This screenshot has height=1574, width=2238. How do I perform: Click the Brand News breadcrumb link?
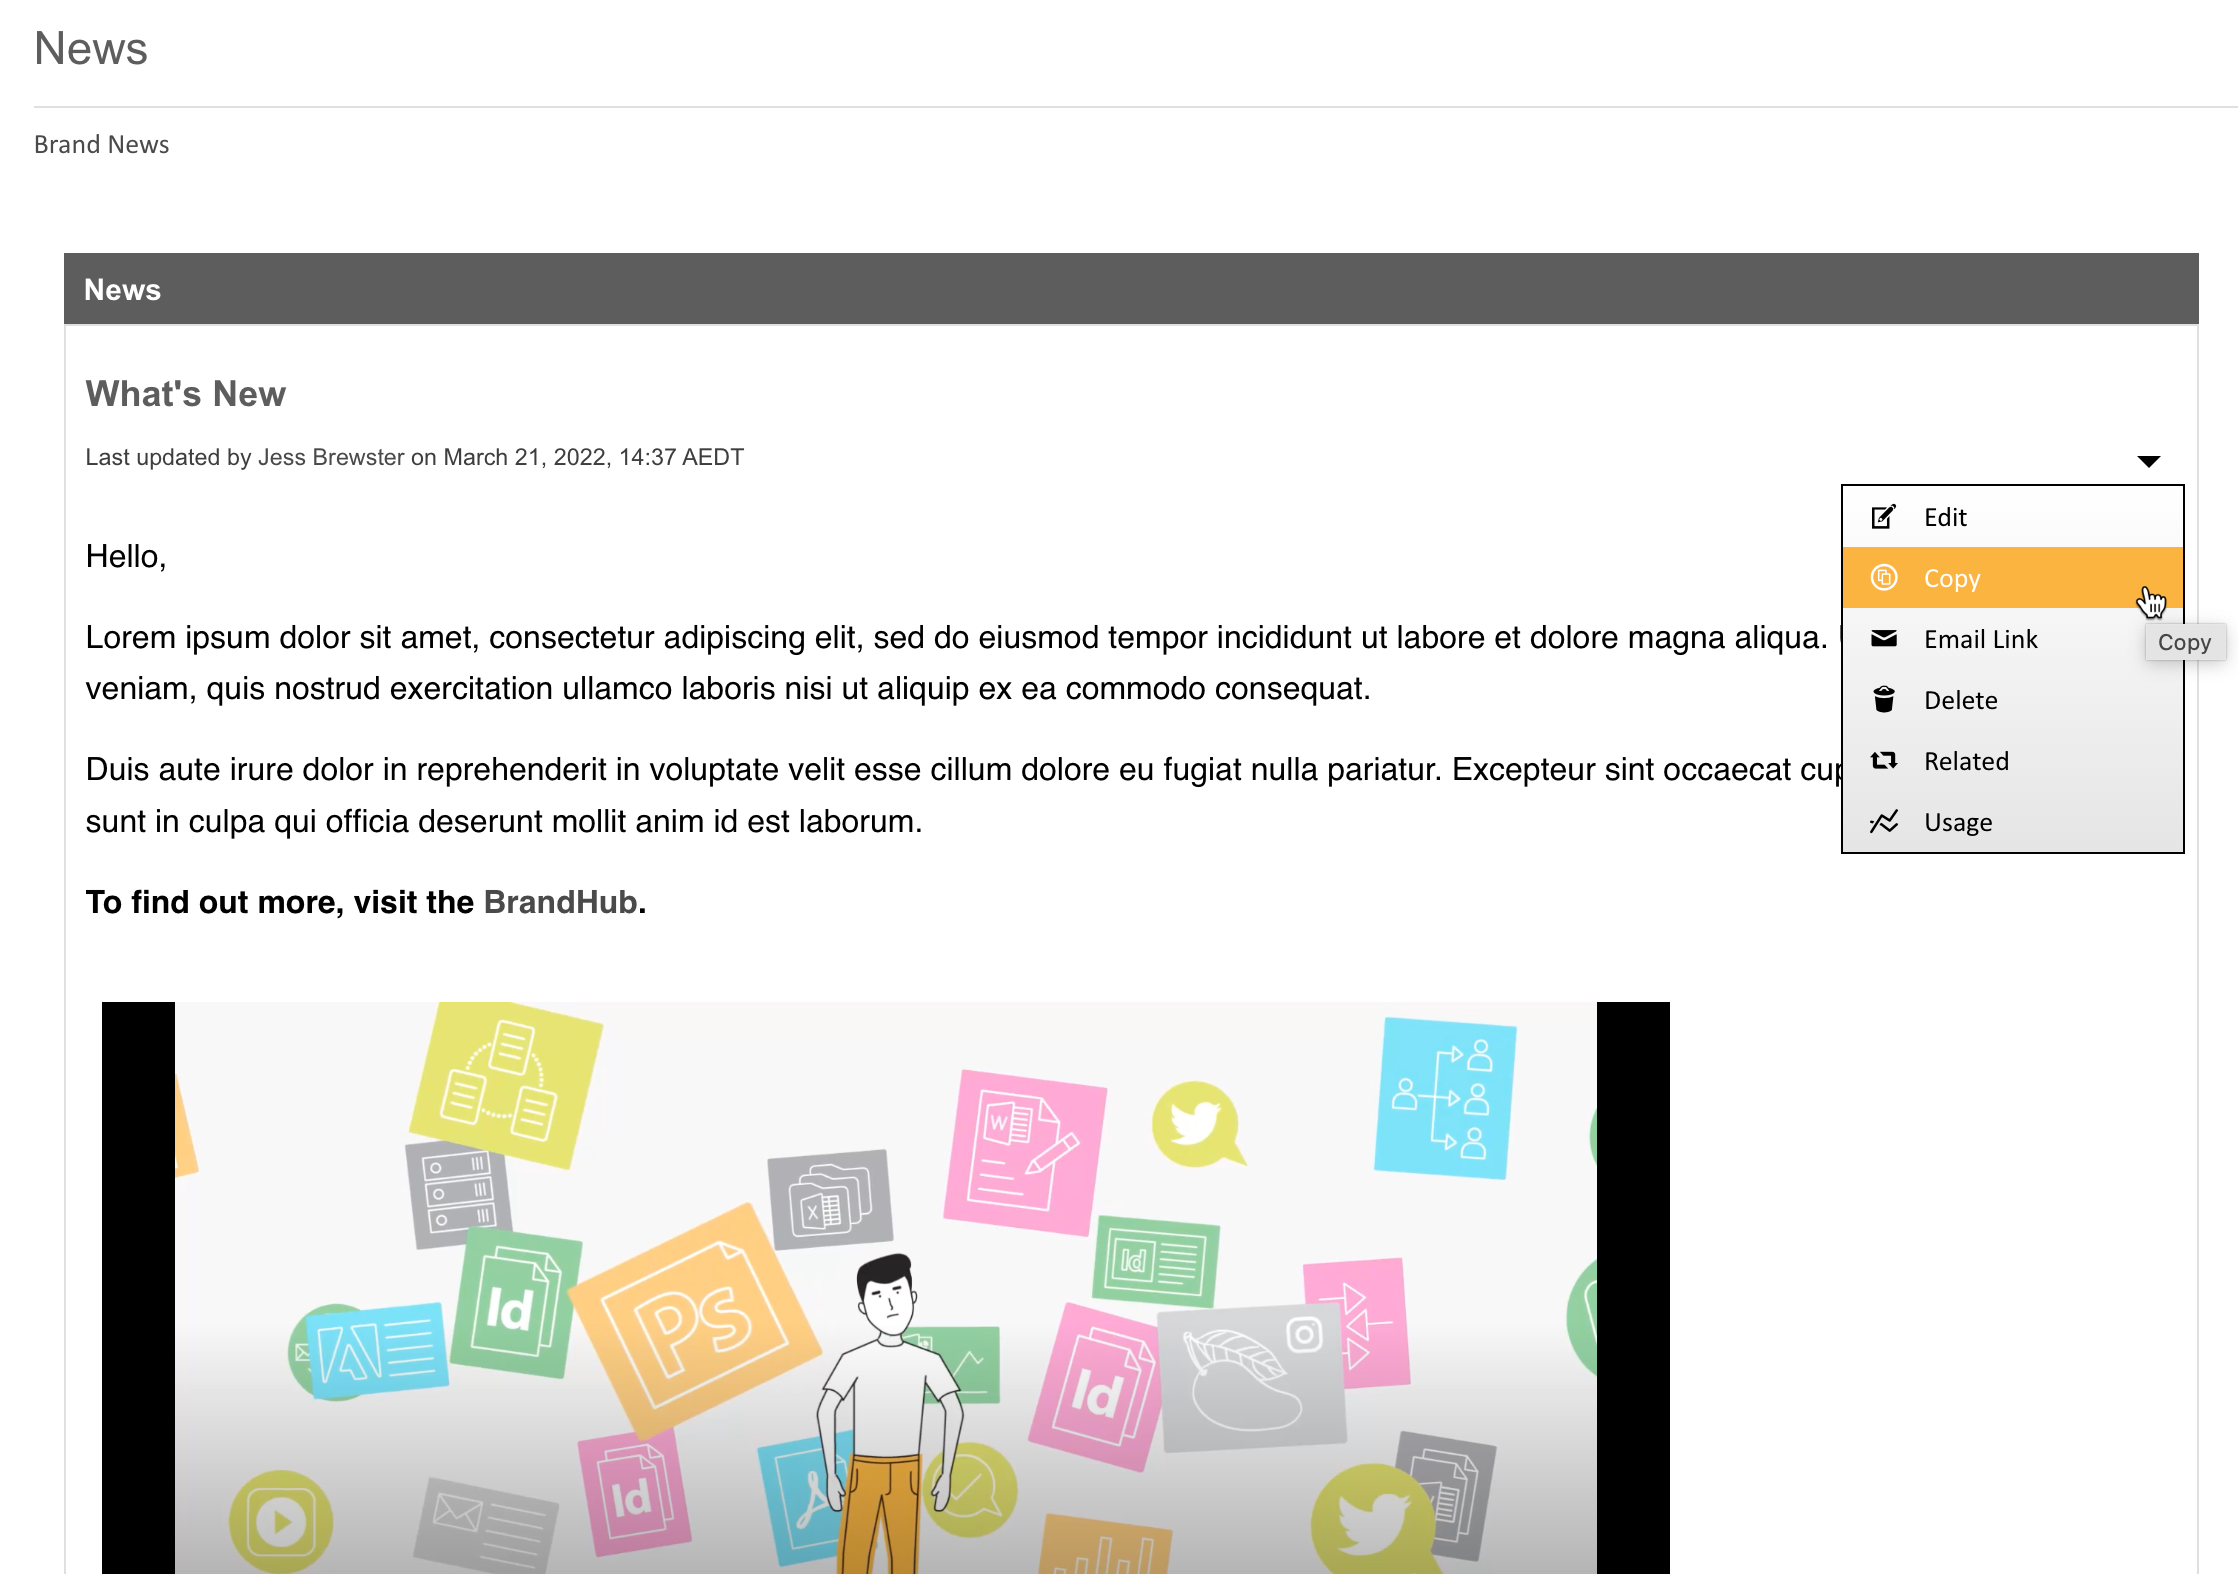tap(101, 145)
